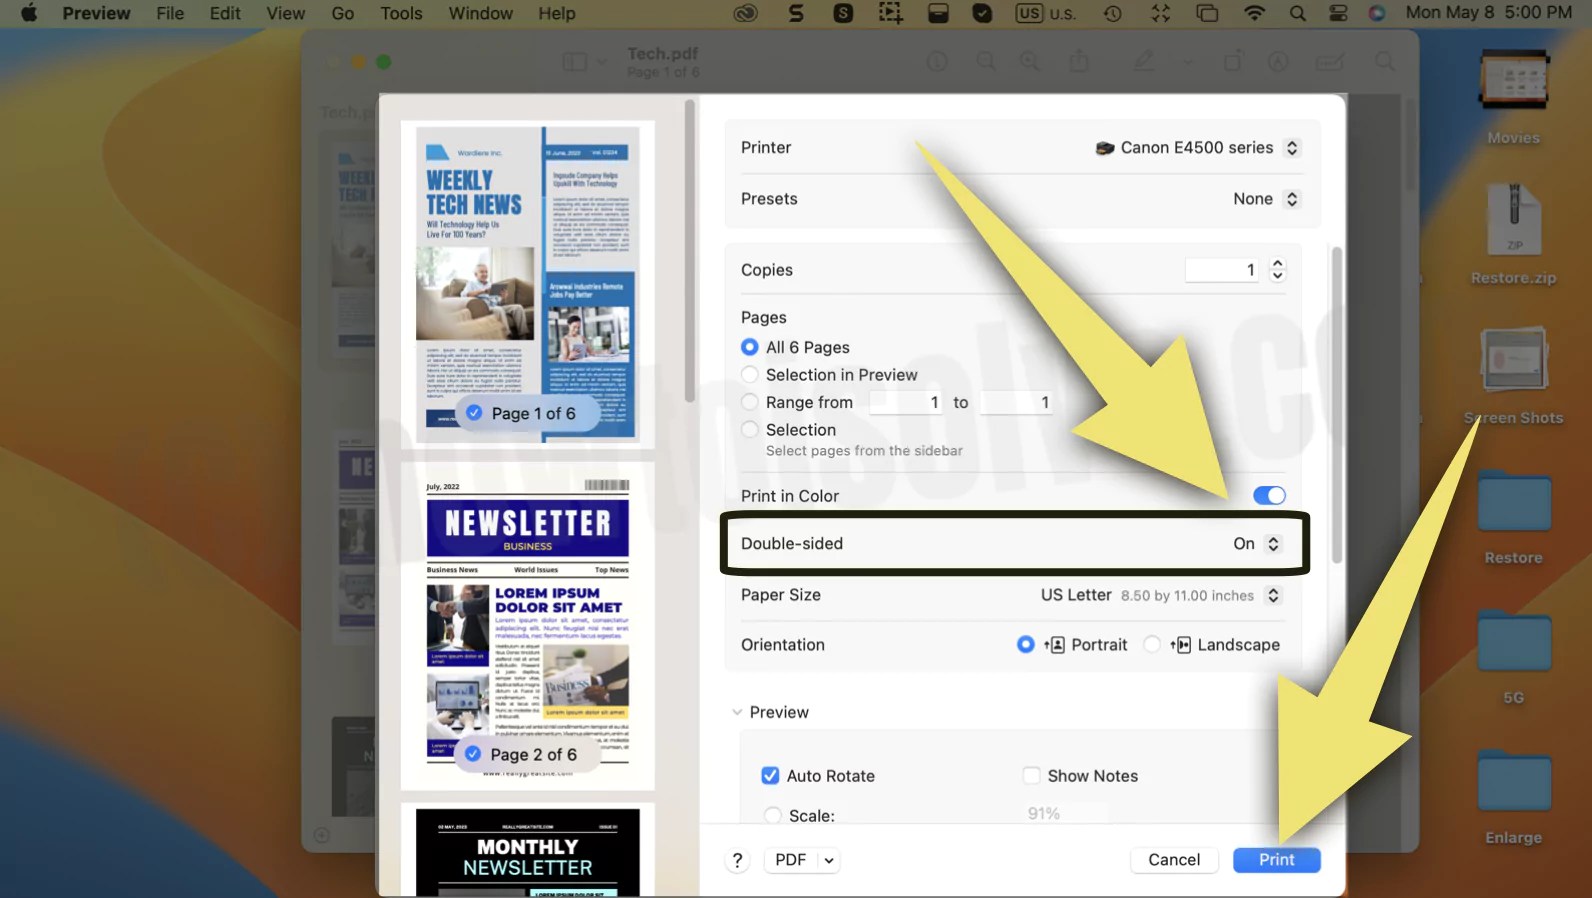The width and height of the screenshot is (1592, 898).
Task: Select the Monthly Newsletter page thumbnail
Action: 527,850
